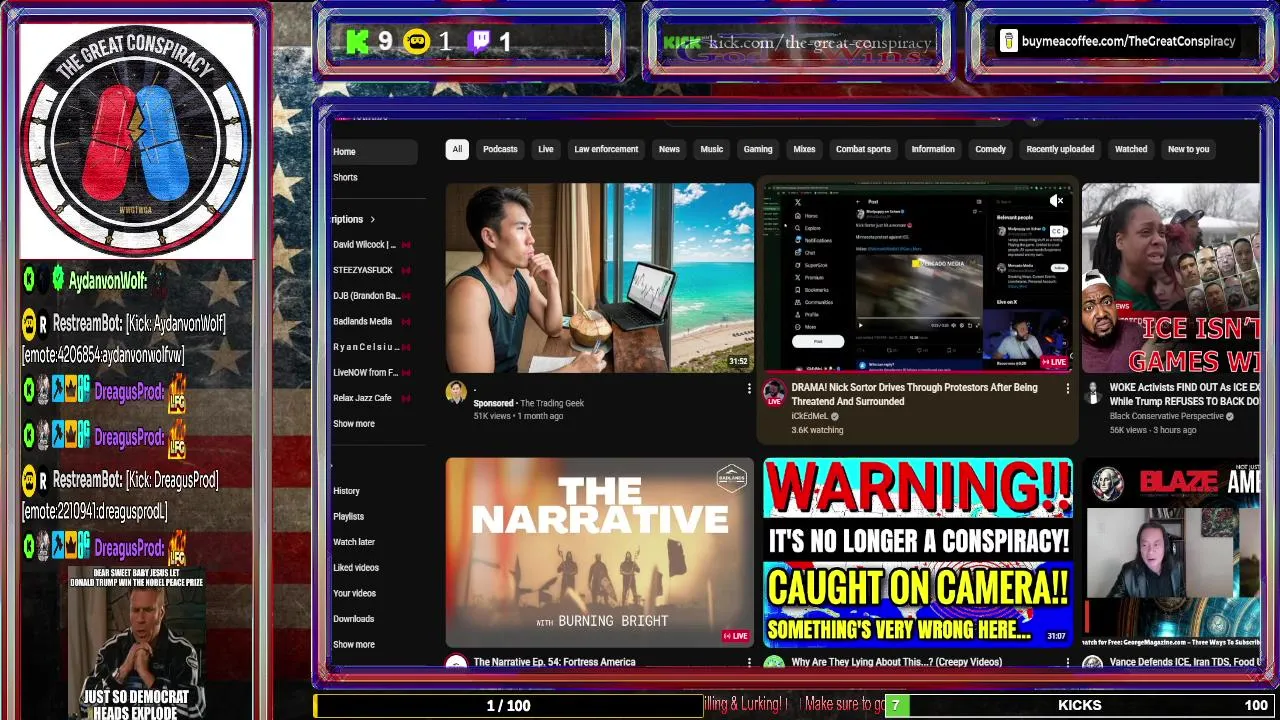
Task: Select the Watched filter chip
Action: (1131, 149)
